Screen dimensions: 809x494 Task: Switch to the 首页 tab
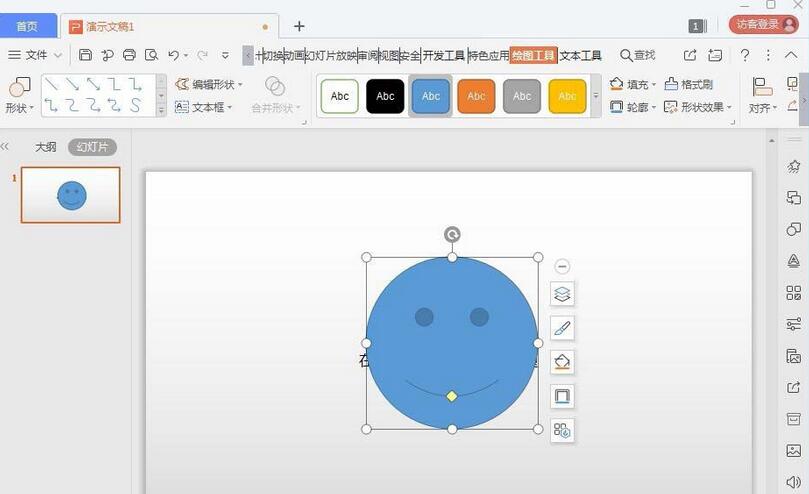[x=28, y=26]
